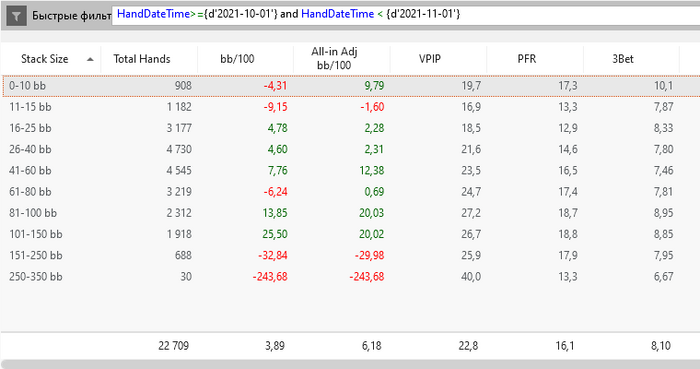The height and width of the screenshot is (369, 700).
Task: Click the summary bb/100 value 3,89
Action: pyautogui.click(x=275, y=346)
